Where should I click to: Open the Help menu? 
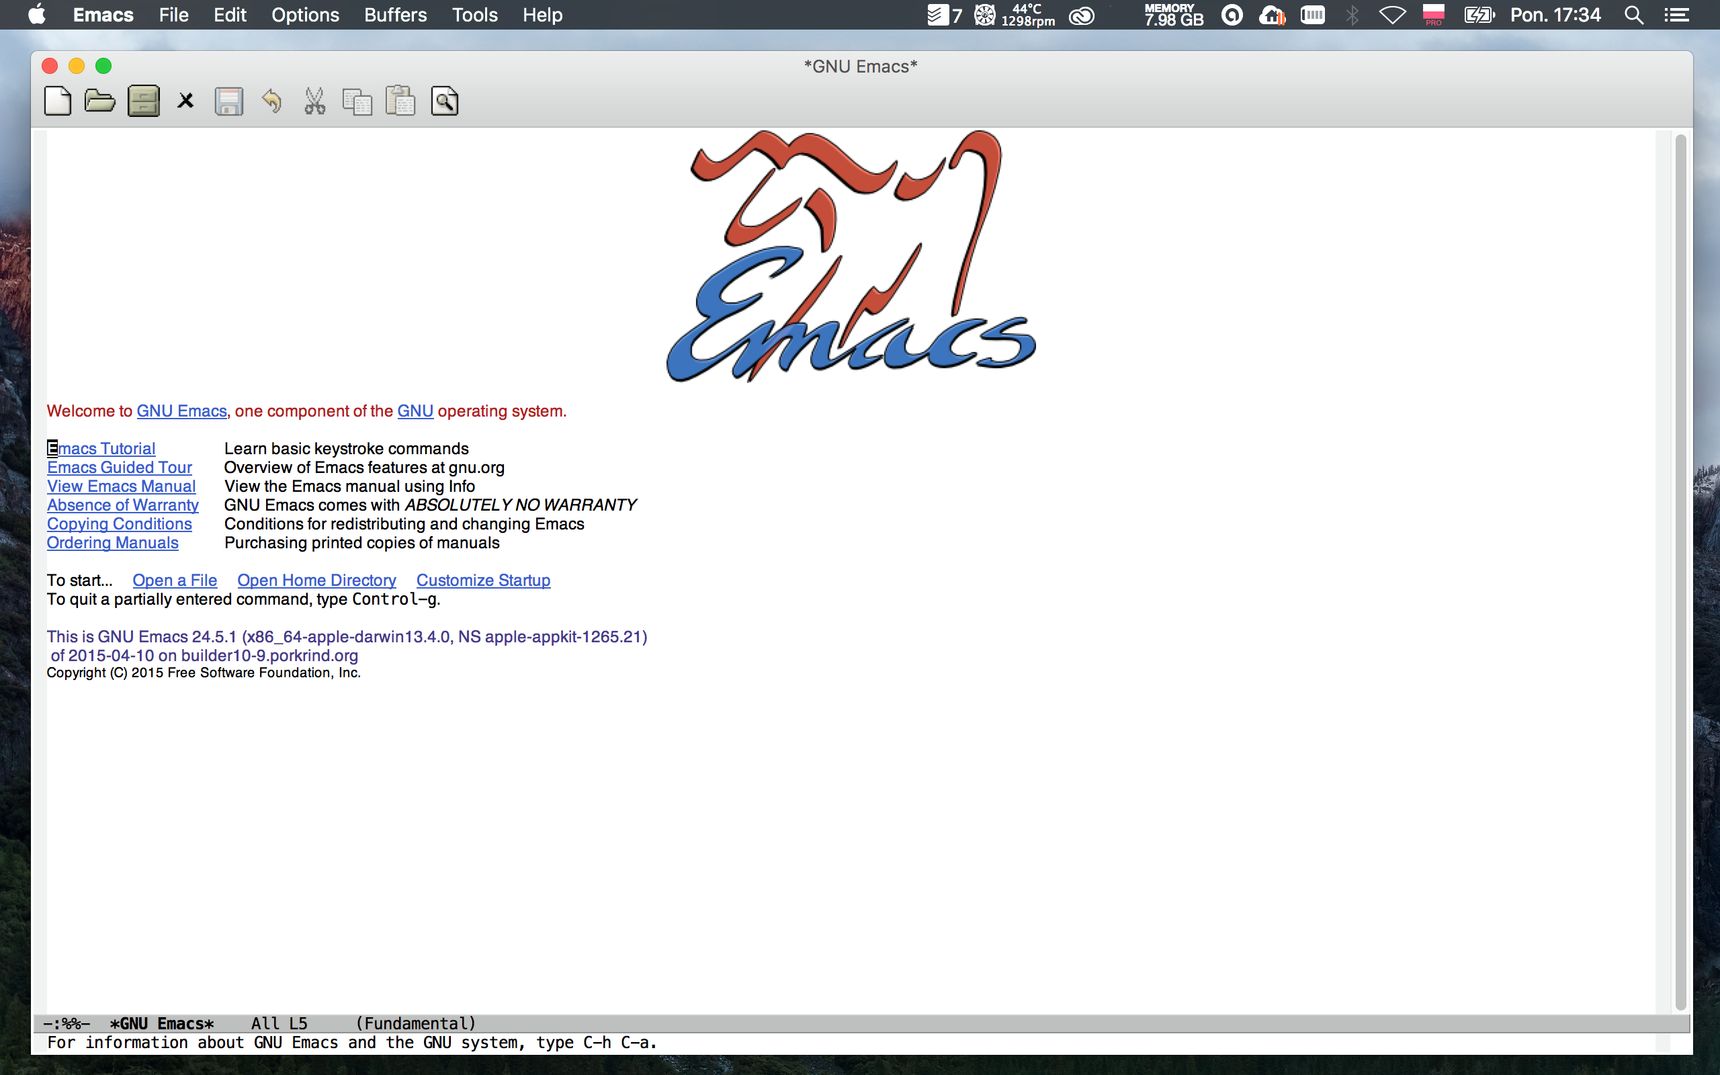click(x=542, y=15)
